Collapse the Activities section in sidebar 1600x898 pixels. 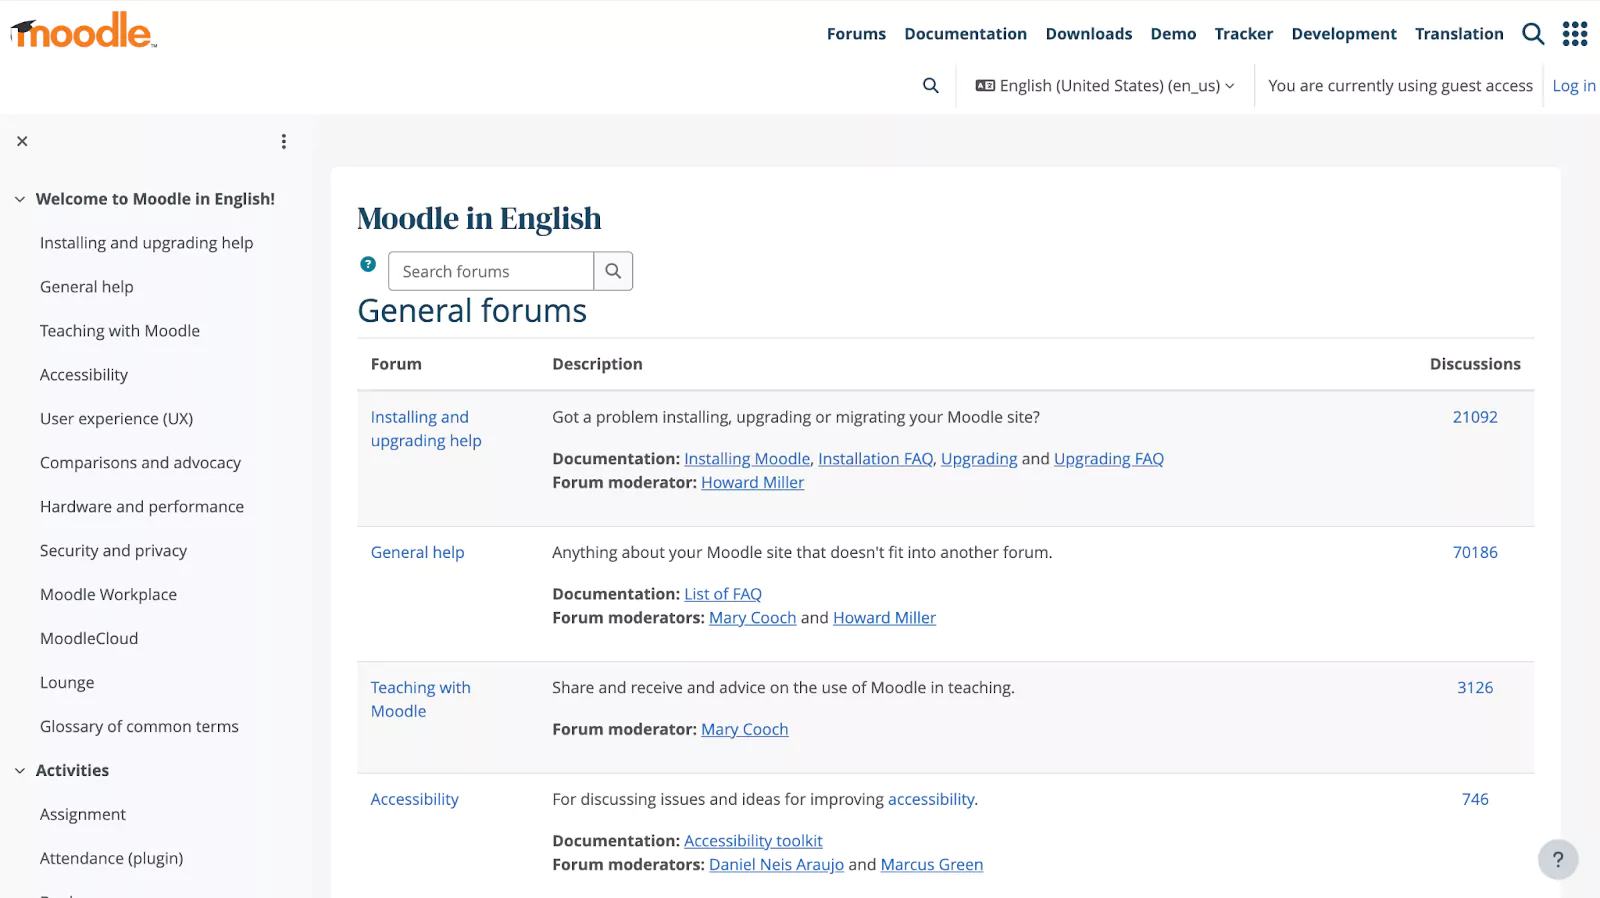[20, 771]
